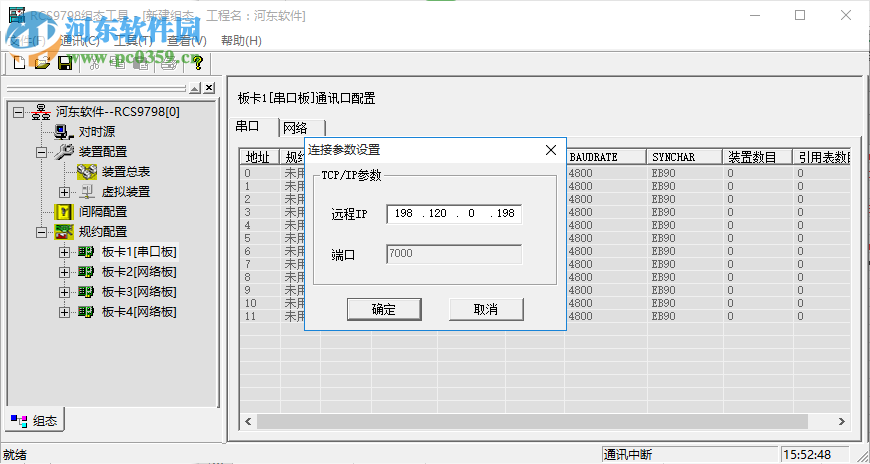Click the first octet 198 of 远程IP

tap(403, 213)
